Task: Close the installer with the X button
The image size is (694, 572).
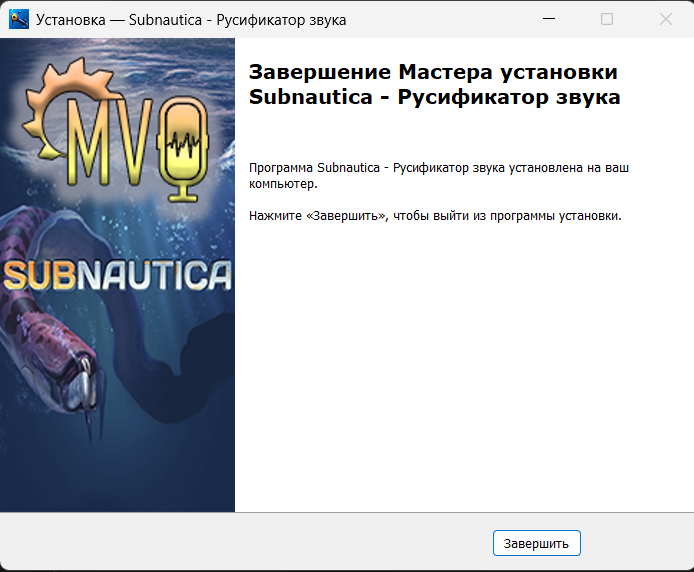Action: (x=666, y=19)
